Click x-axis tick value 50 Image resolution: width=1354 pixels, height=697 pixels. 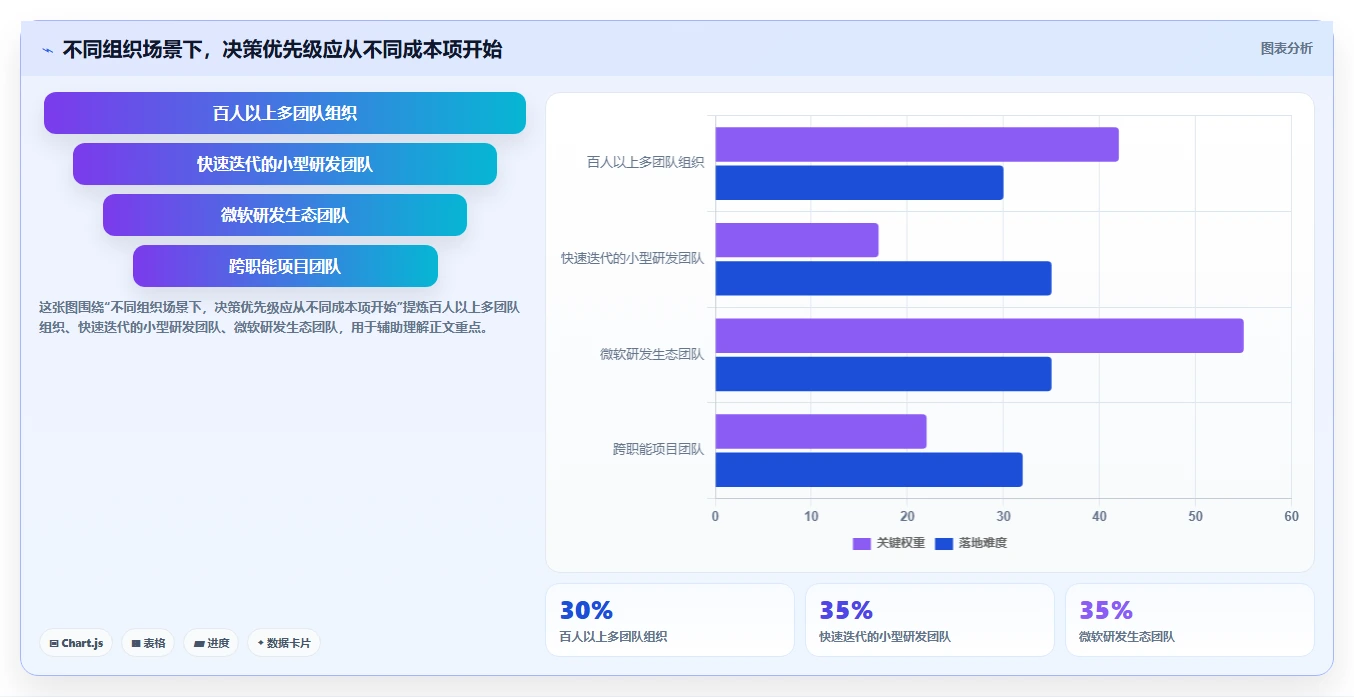coord(1195,516)
